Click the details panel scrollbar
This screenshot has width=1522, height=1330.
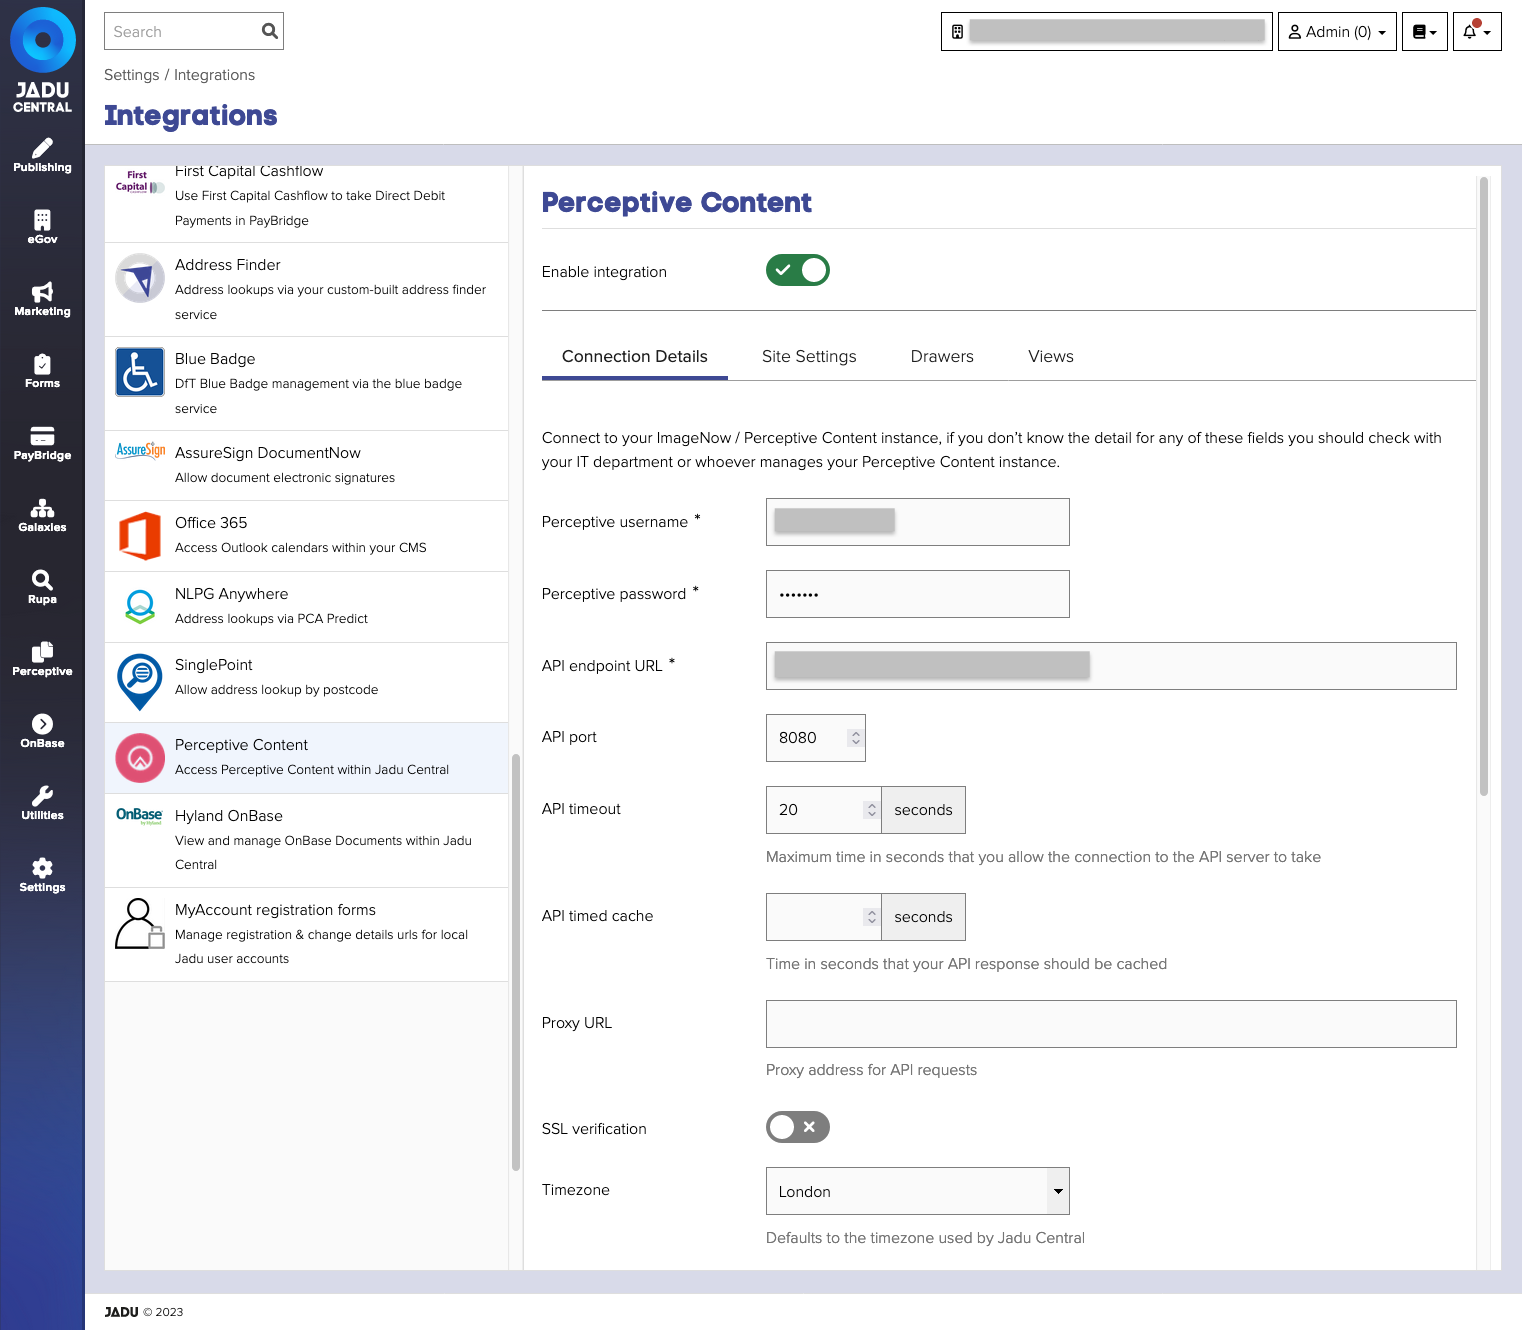[x=1484, y=486]
